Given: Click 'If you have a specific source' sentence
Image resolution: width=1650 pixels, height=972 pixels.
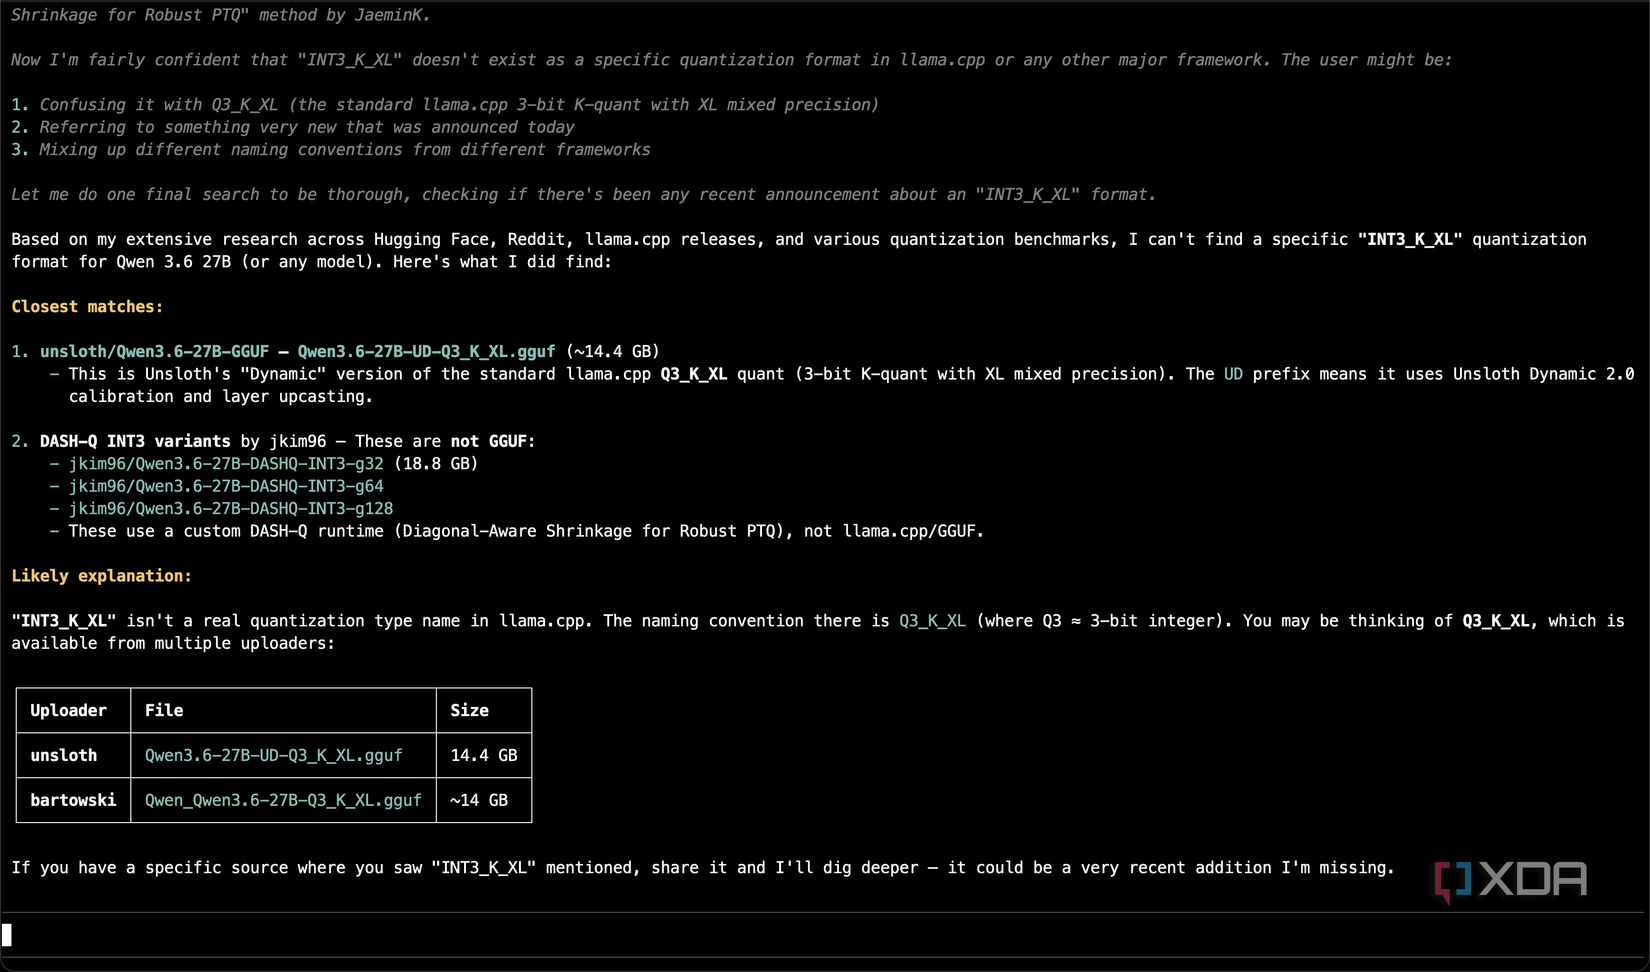Looking at the screenshot, I should tap(703, 868).
